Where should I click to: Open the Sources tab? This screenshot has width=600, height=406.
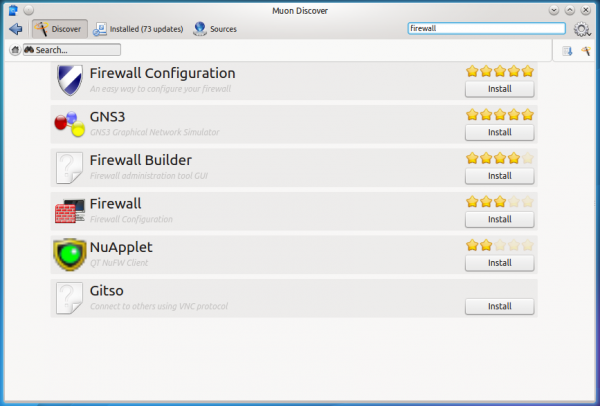pos(215,29)
